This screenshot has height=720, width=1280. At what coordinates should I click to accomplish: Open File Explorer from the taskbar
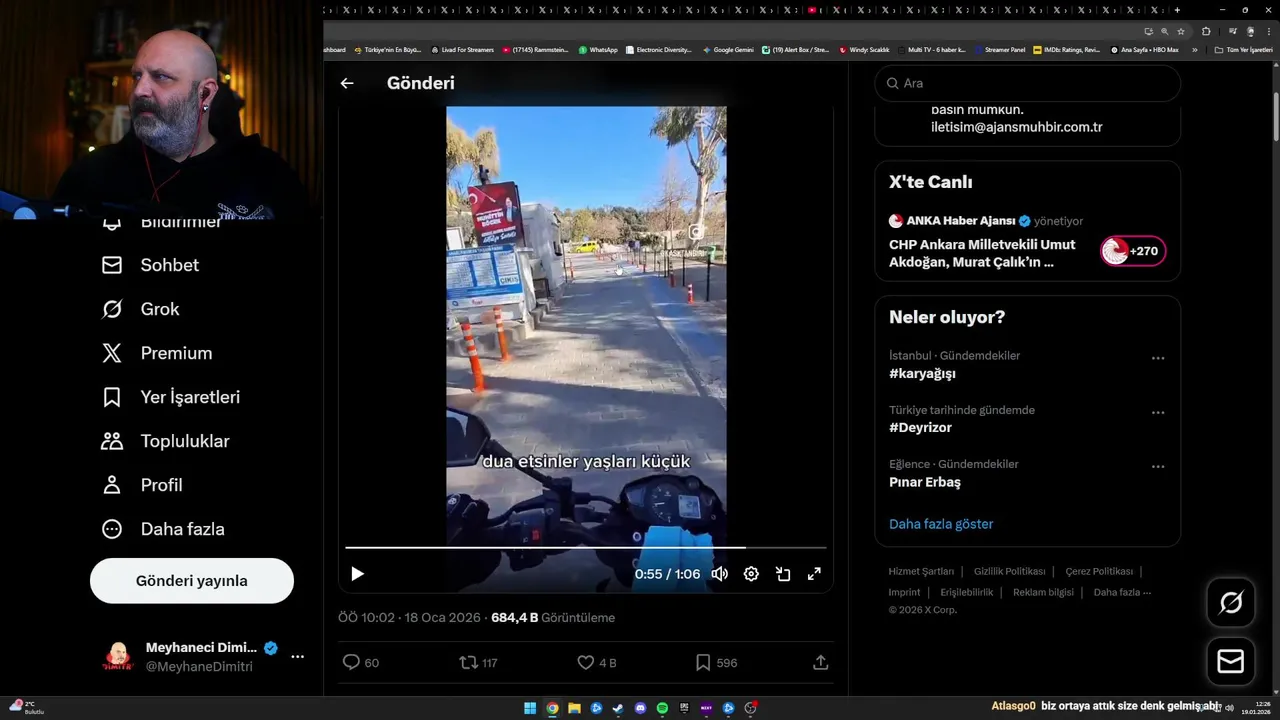click(x=574, y=708)
